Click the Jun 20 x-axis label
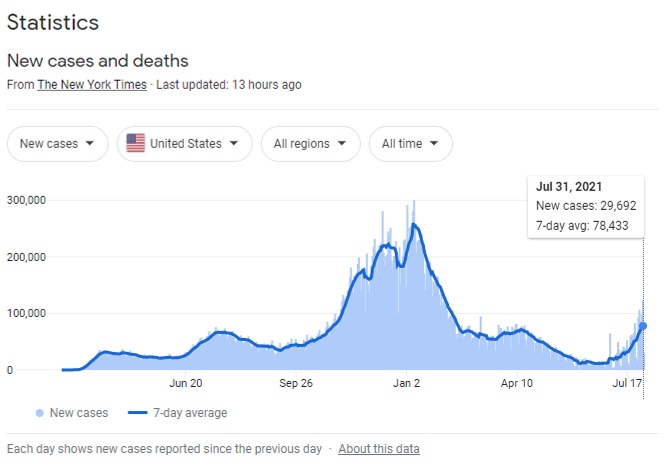The width and height of the screenshot is (665, 466). pyautogui.click(x=186, y=383)
